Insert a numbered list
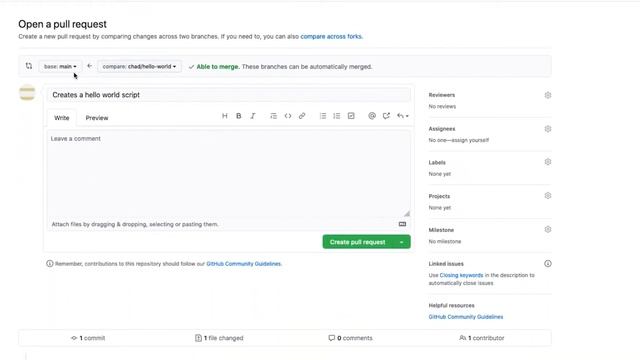640x360 pixels. tap(337, 116)
